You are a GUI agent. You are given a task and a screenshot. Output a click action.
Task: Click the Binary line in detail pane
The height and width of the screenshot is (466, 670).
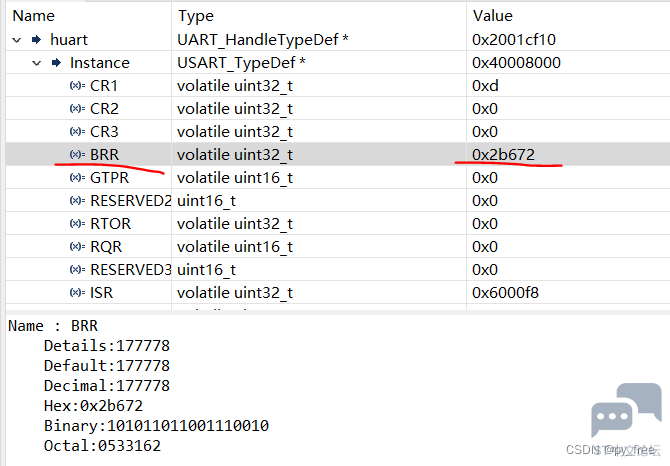coord(156,426)
